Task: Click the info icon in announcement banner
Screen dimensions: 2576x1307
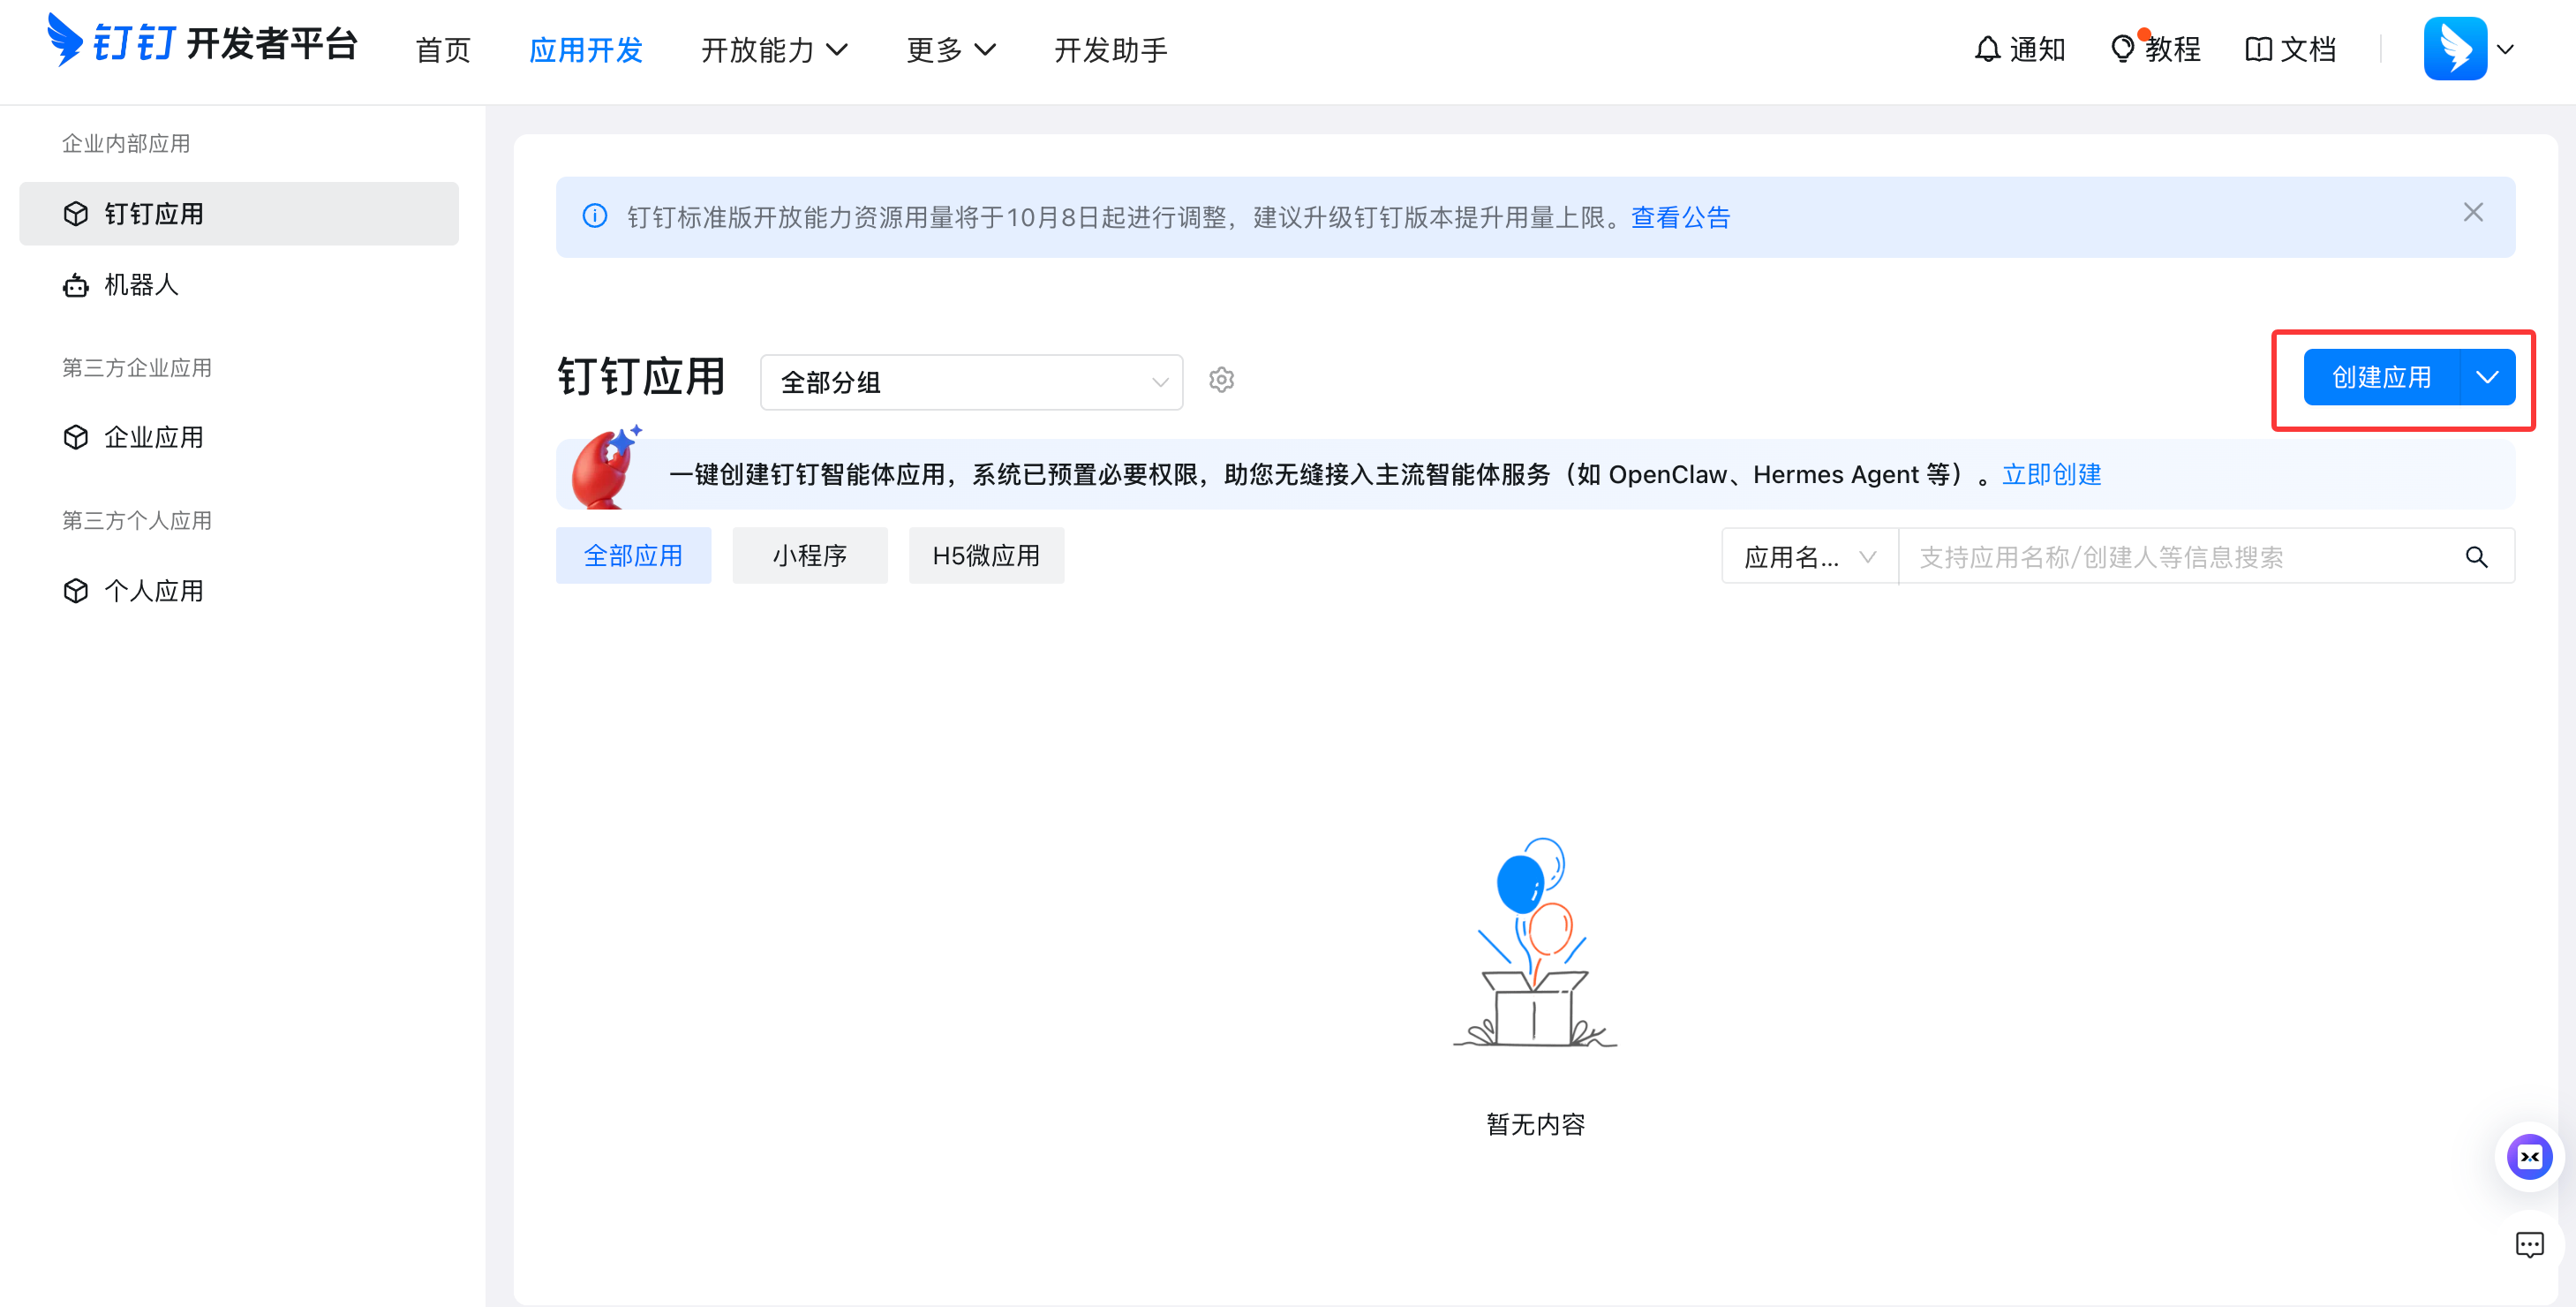Action: click(595, 216)
